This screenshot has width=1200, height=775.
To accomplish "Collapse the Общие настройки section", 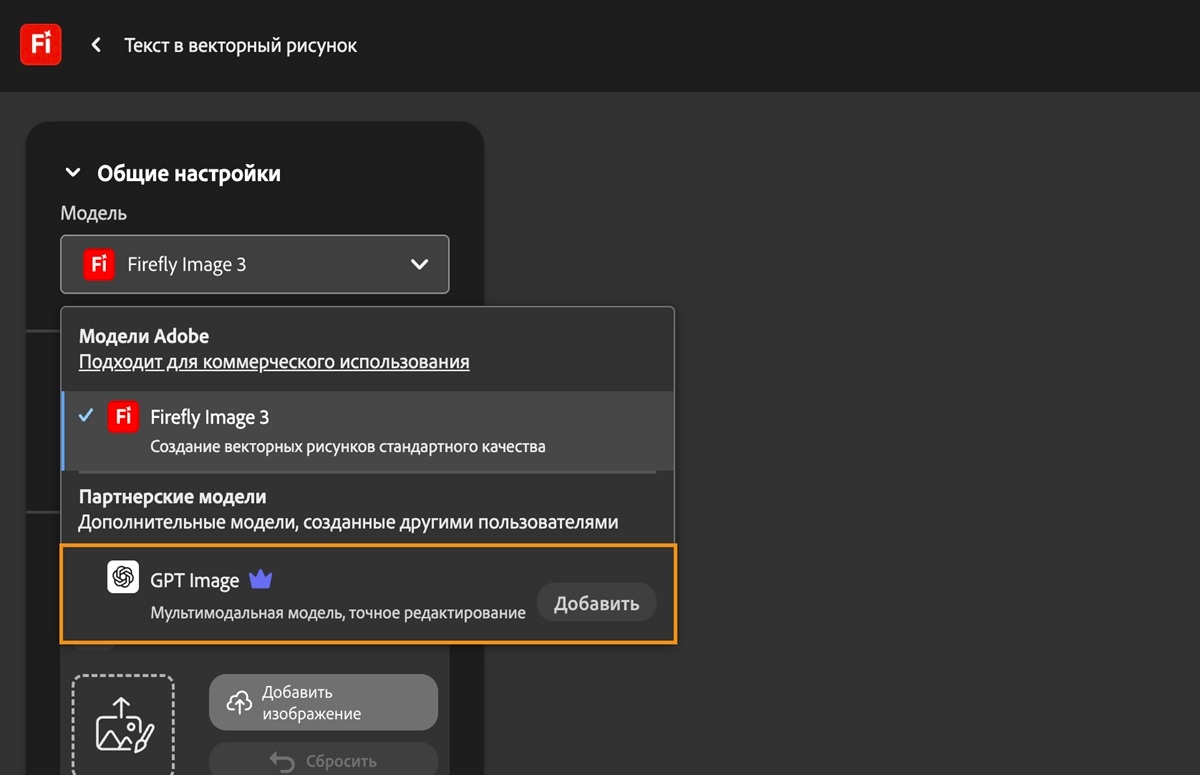I will pyautogui.click(x=72, y=173).
